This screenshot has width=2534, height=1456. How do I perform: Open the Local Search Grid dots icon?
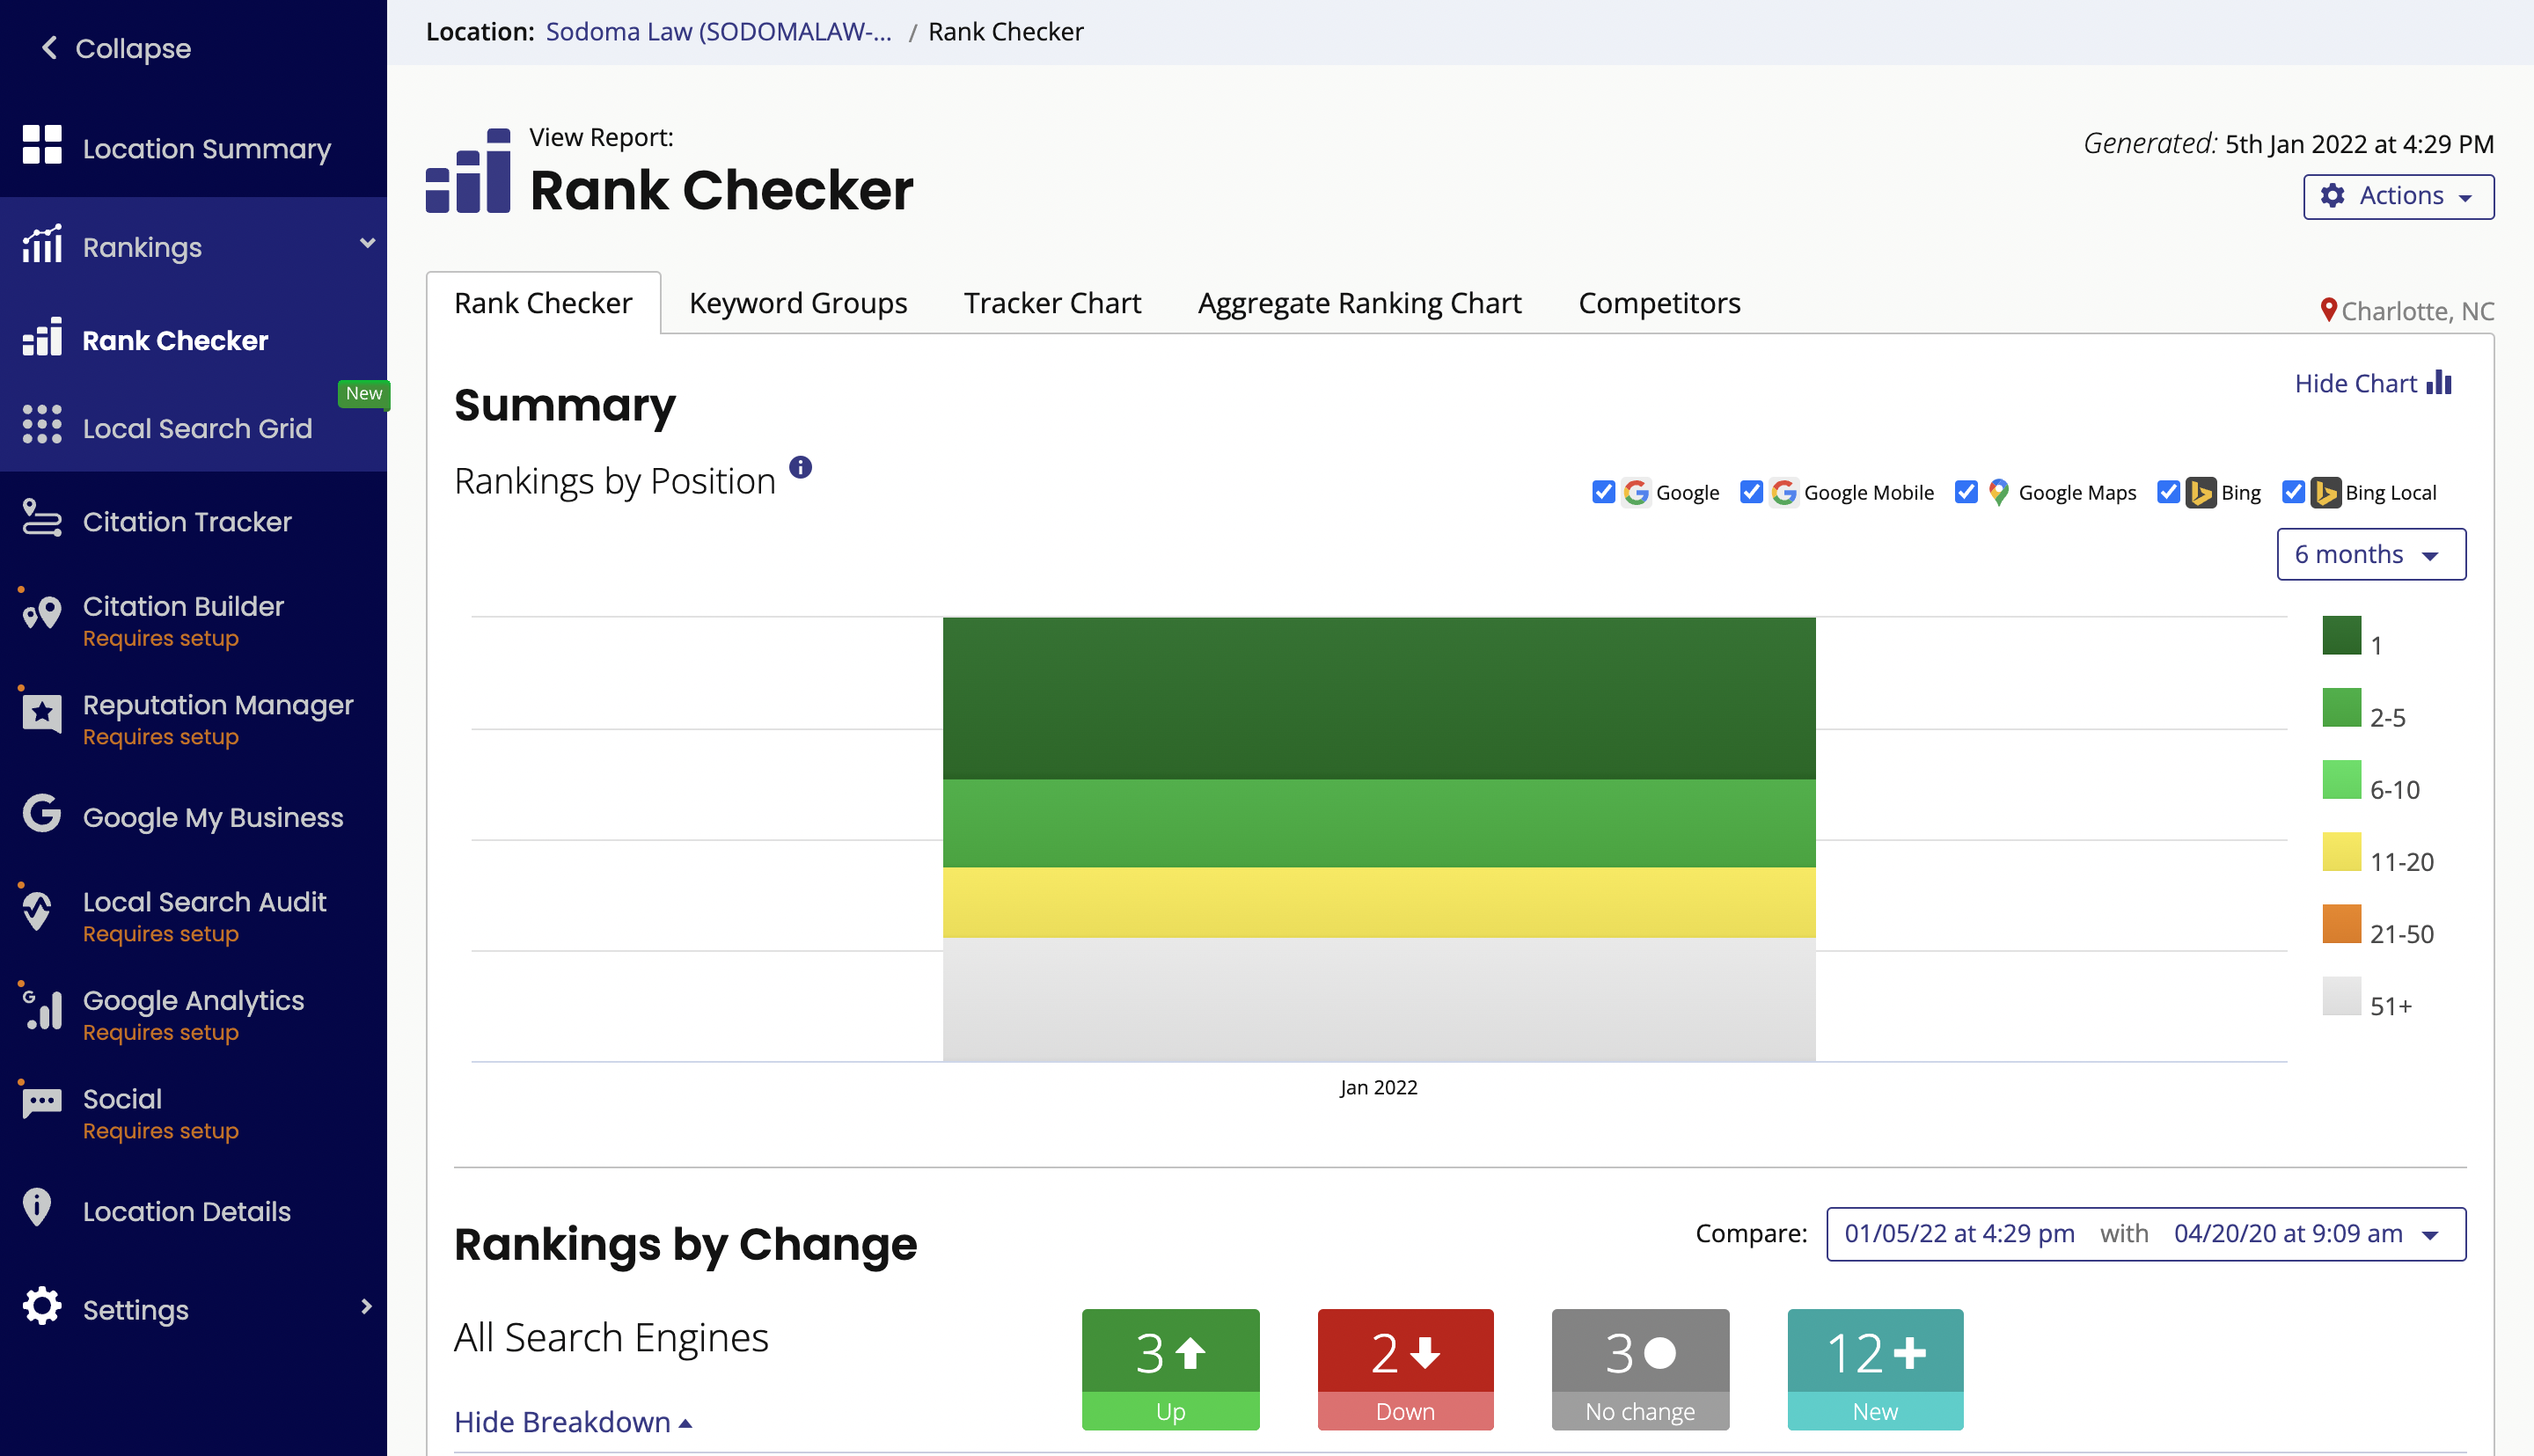(x=42, y=425)
